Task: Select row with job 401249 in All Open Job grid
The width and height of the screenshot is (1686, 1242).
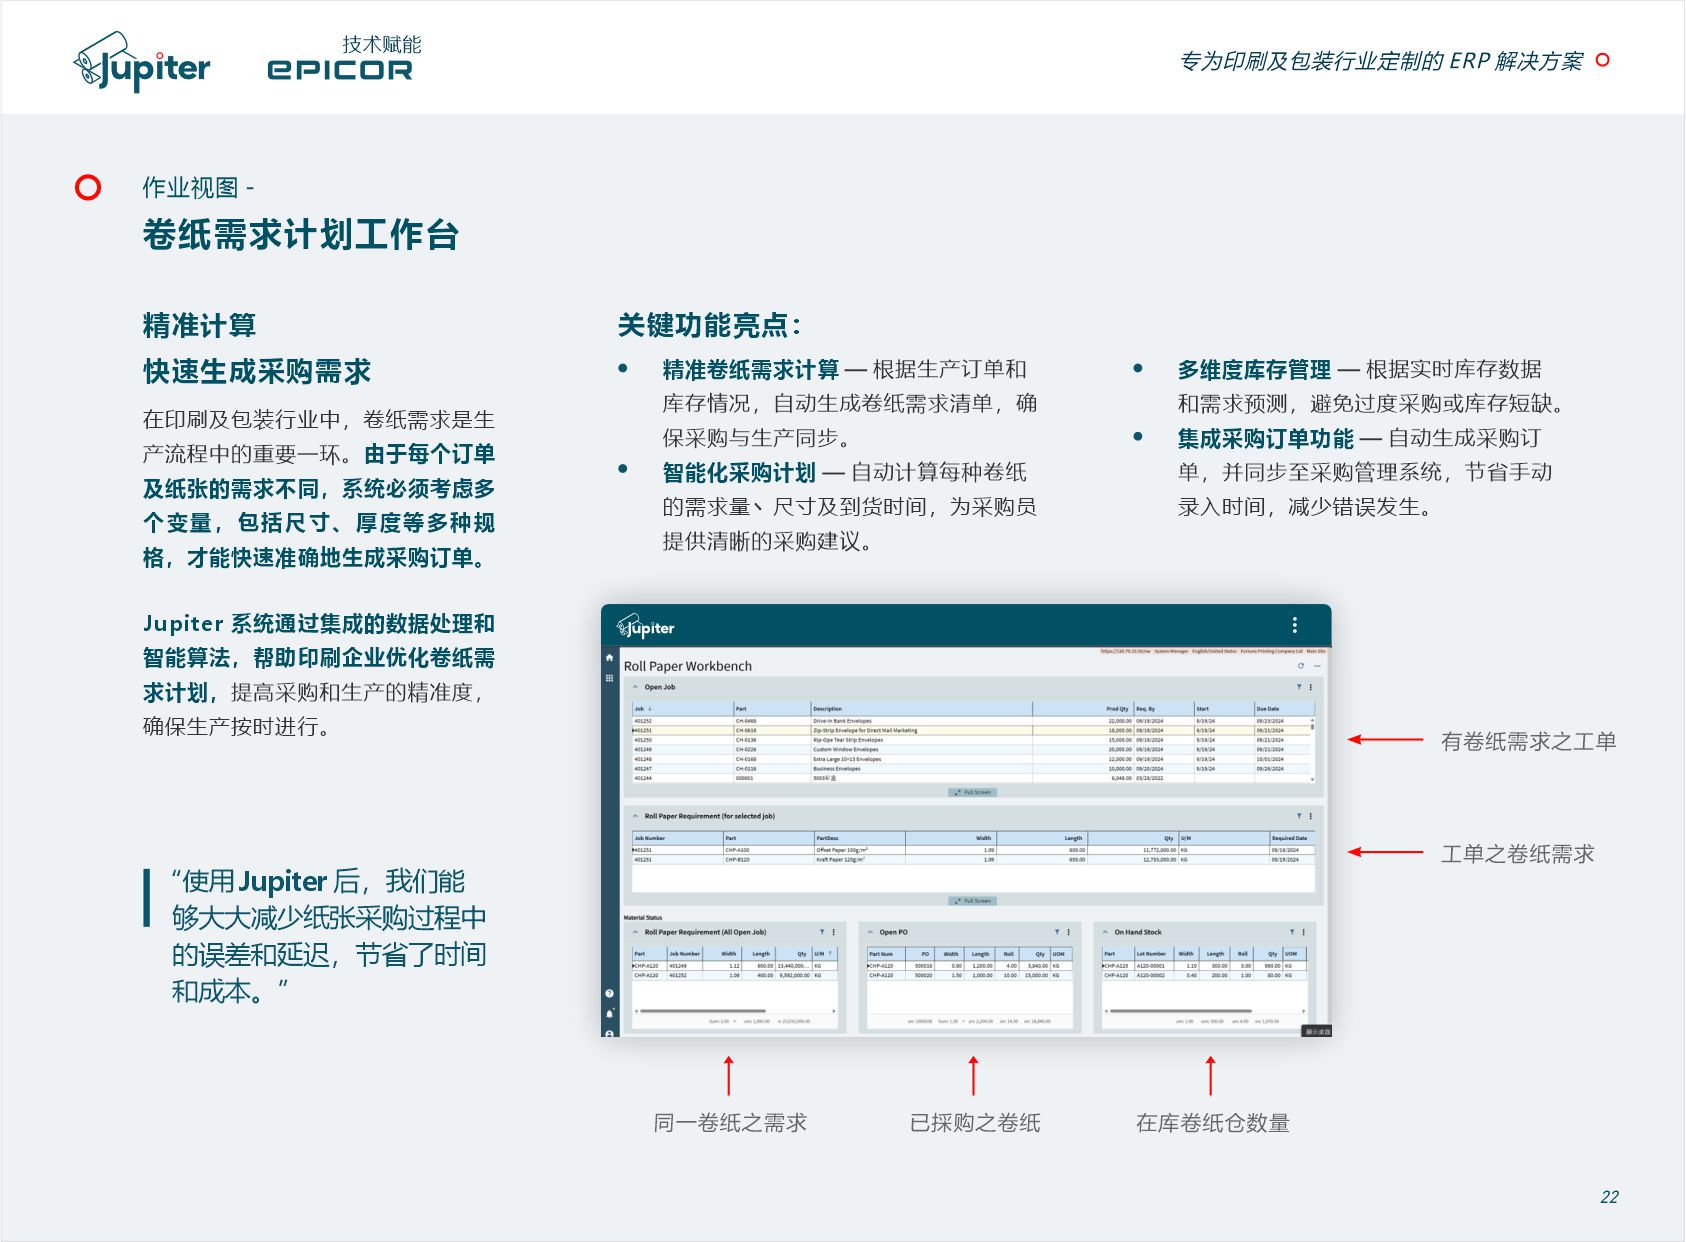Action: point(734,966)
